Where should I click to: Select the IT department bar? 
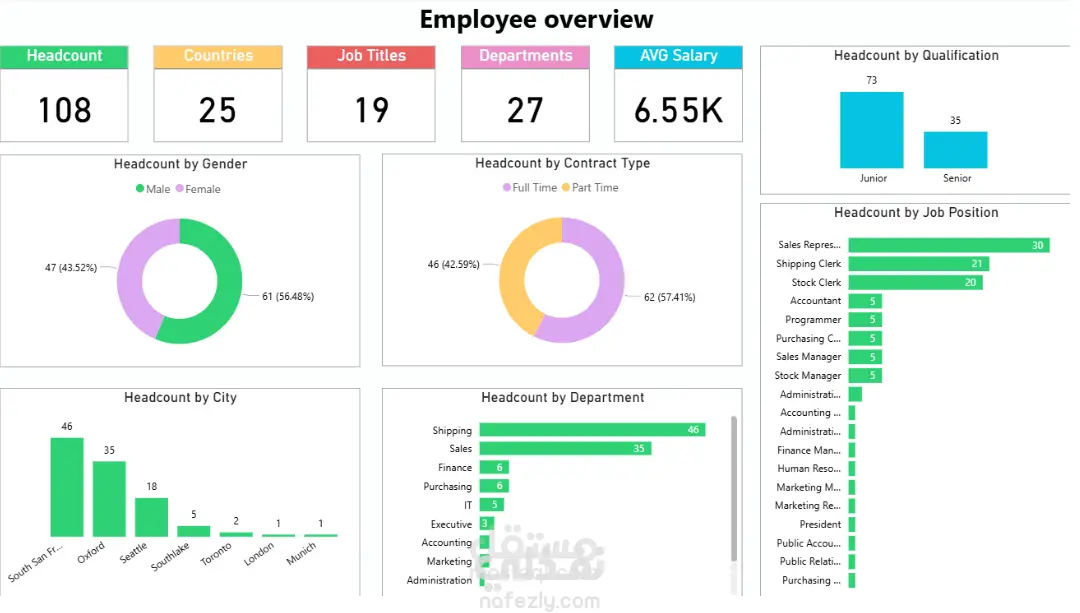point(492,505)
